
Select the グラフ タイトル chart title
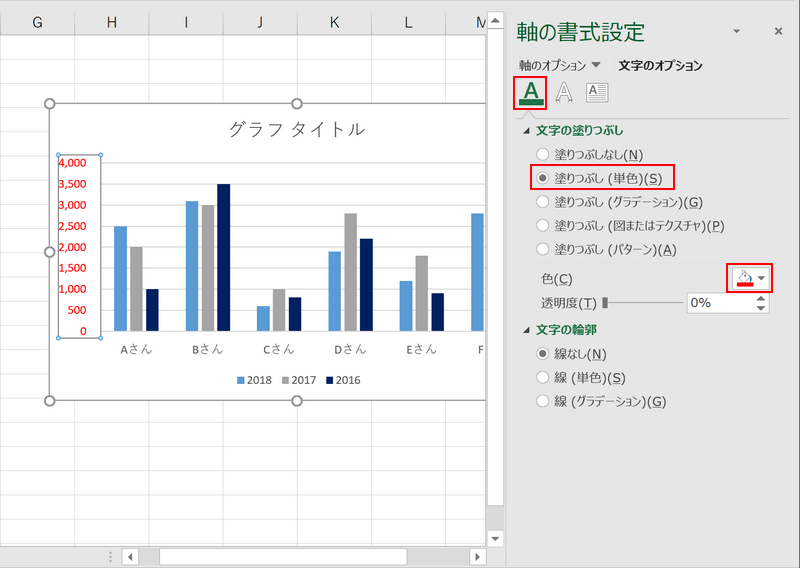(x=297, y=129)
